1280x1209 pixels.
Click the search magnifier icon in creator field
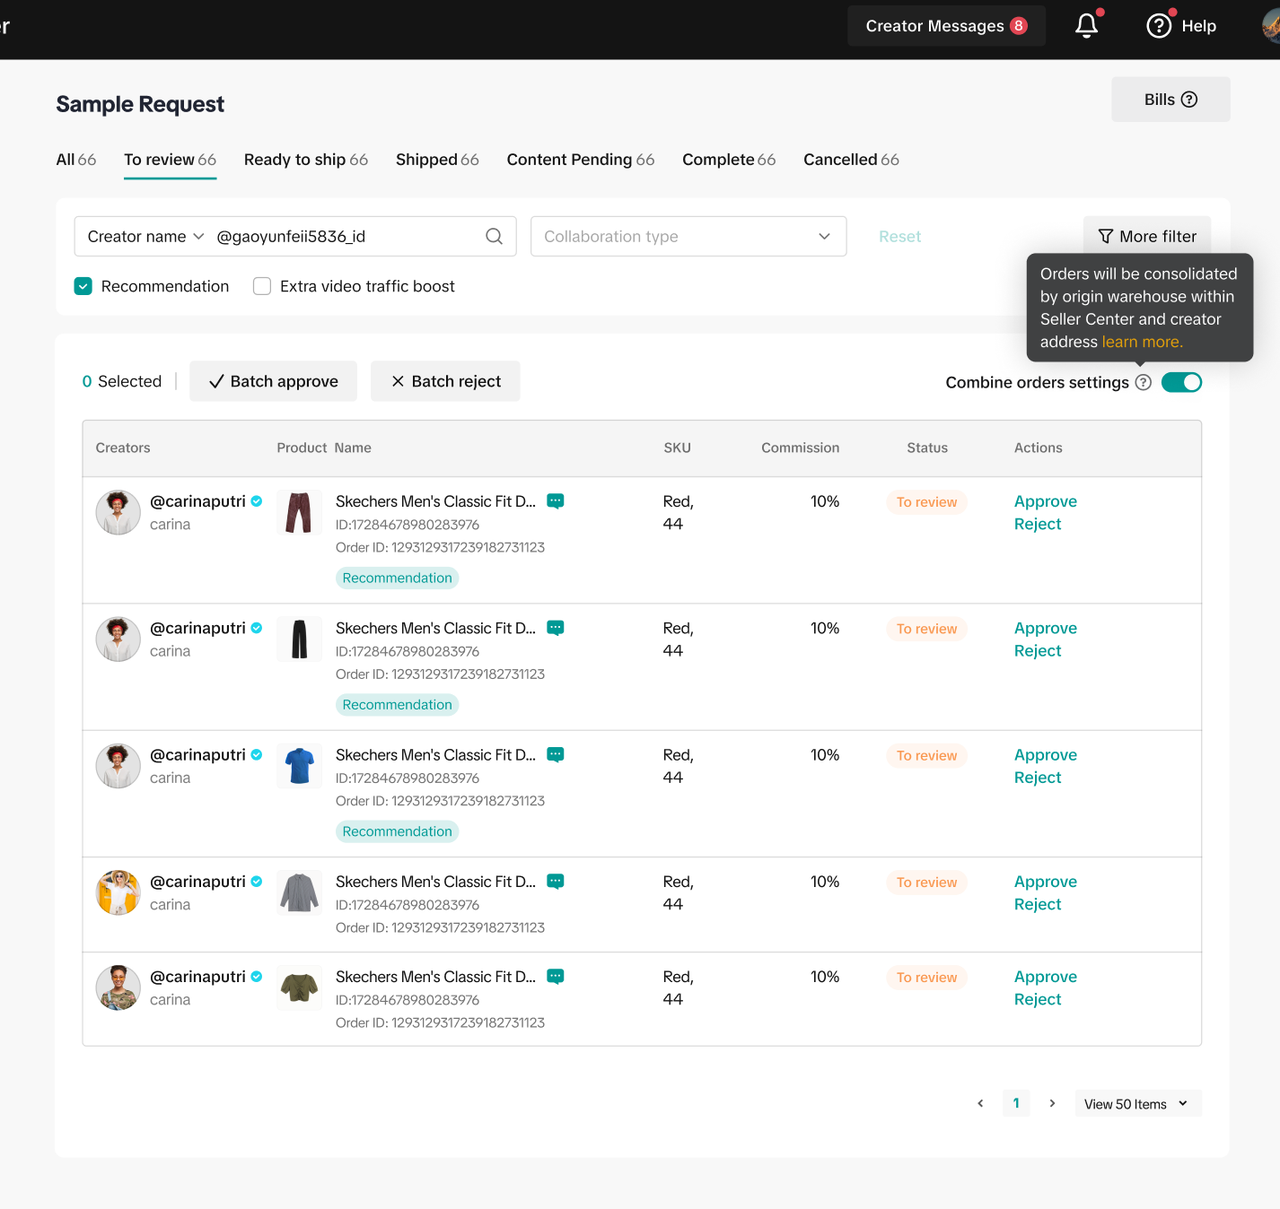click(494, 237)
